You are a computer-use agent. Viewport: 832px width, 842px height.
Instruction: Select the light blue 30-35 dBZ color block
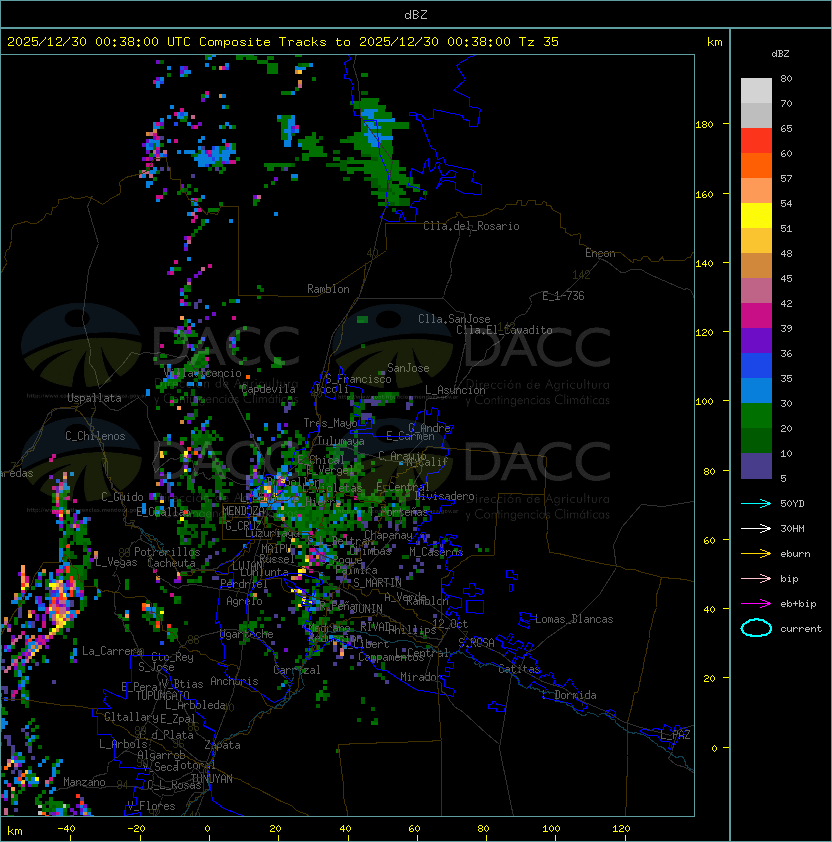click(756, 390)
